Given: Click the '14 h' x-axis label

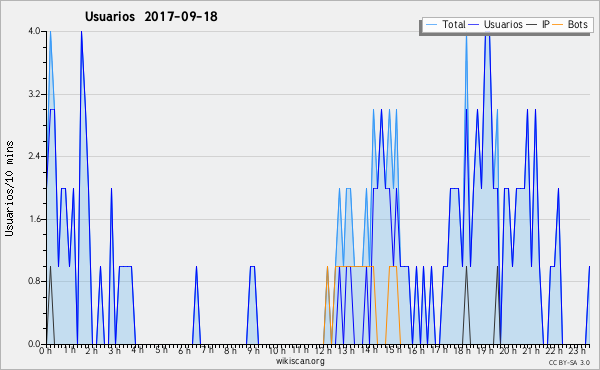Looking at the screenshot, I should click(x=369, y=350).
